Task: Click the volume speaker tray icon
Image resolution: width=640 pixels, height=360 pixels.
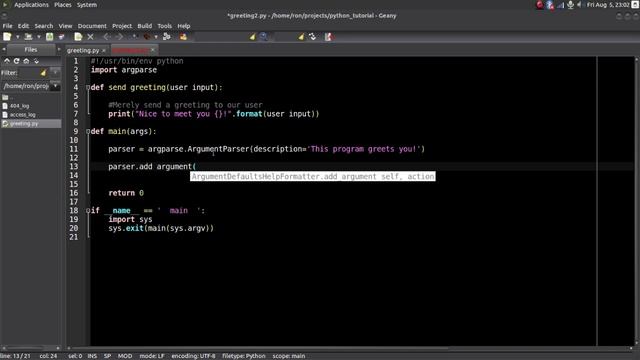Action: coord(580,5)
